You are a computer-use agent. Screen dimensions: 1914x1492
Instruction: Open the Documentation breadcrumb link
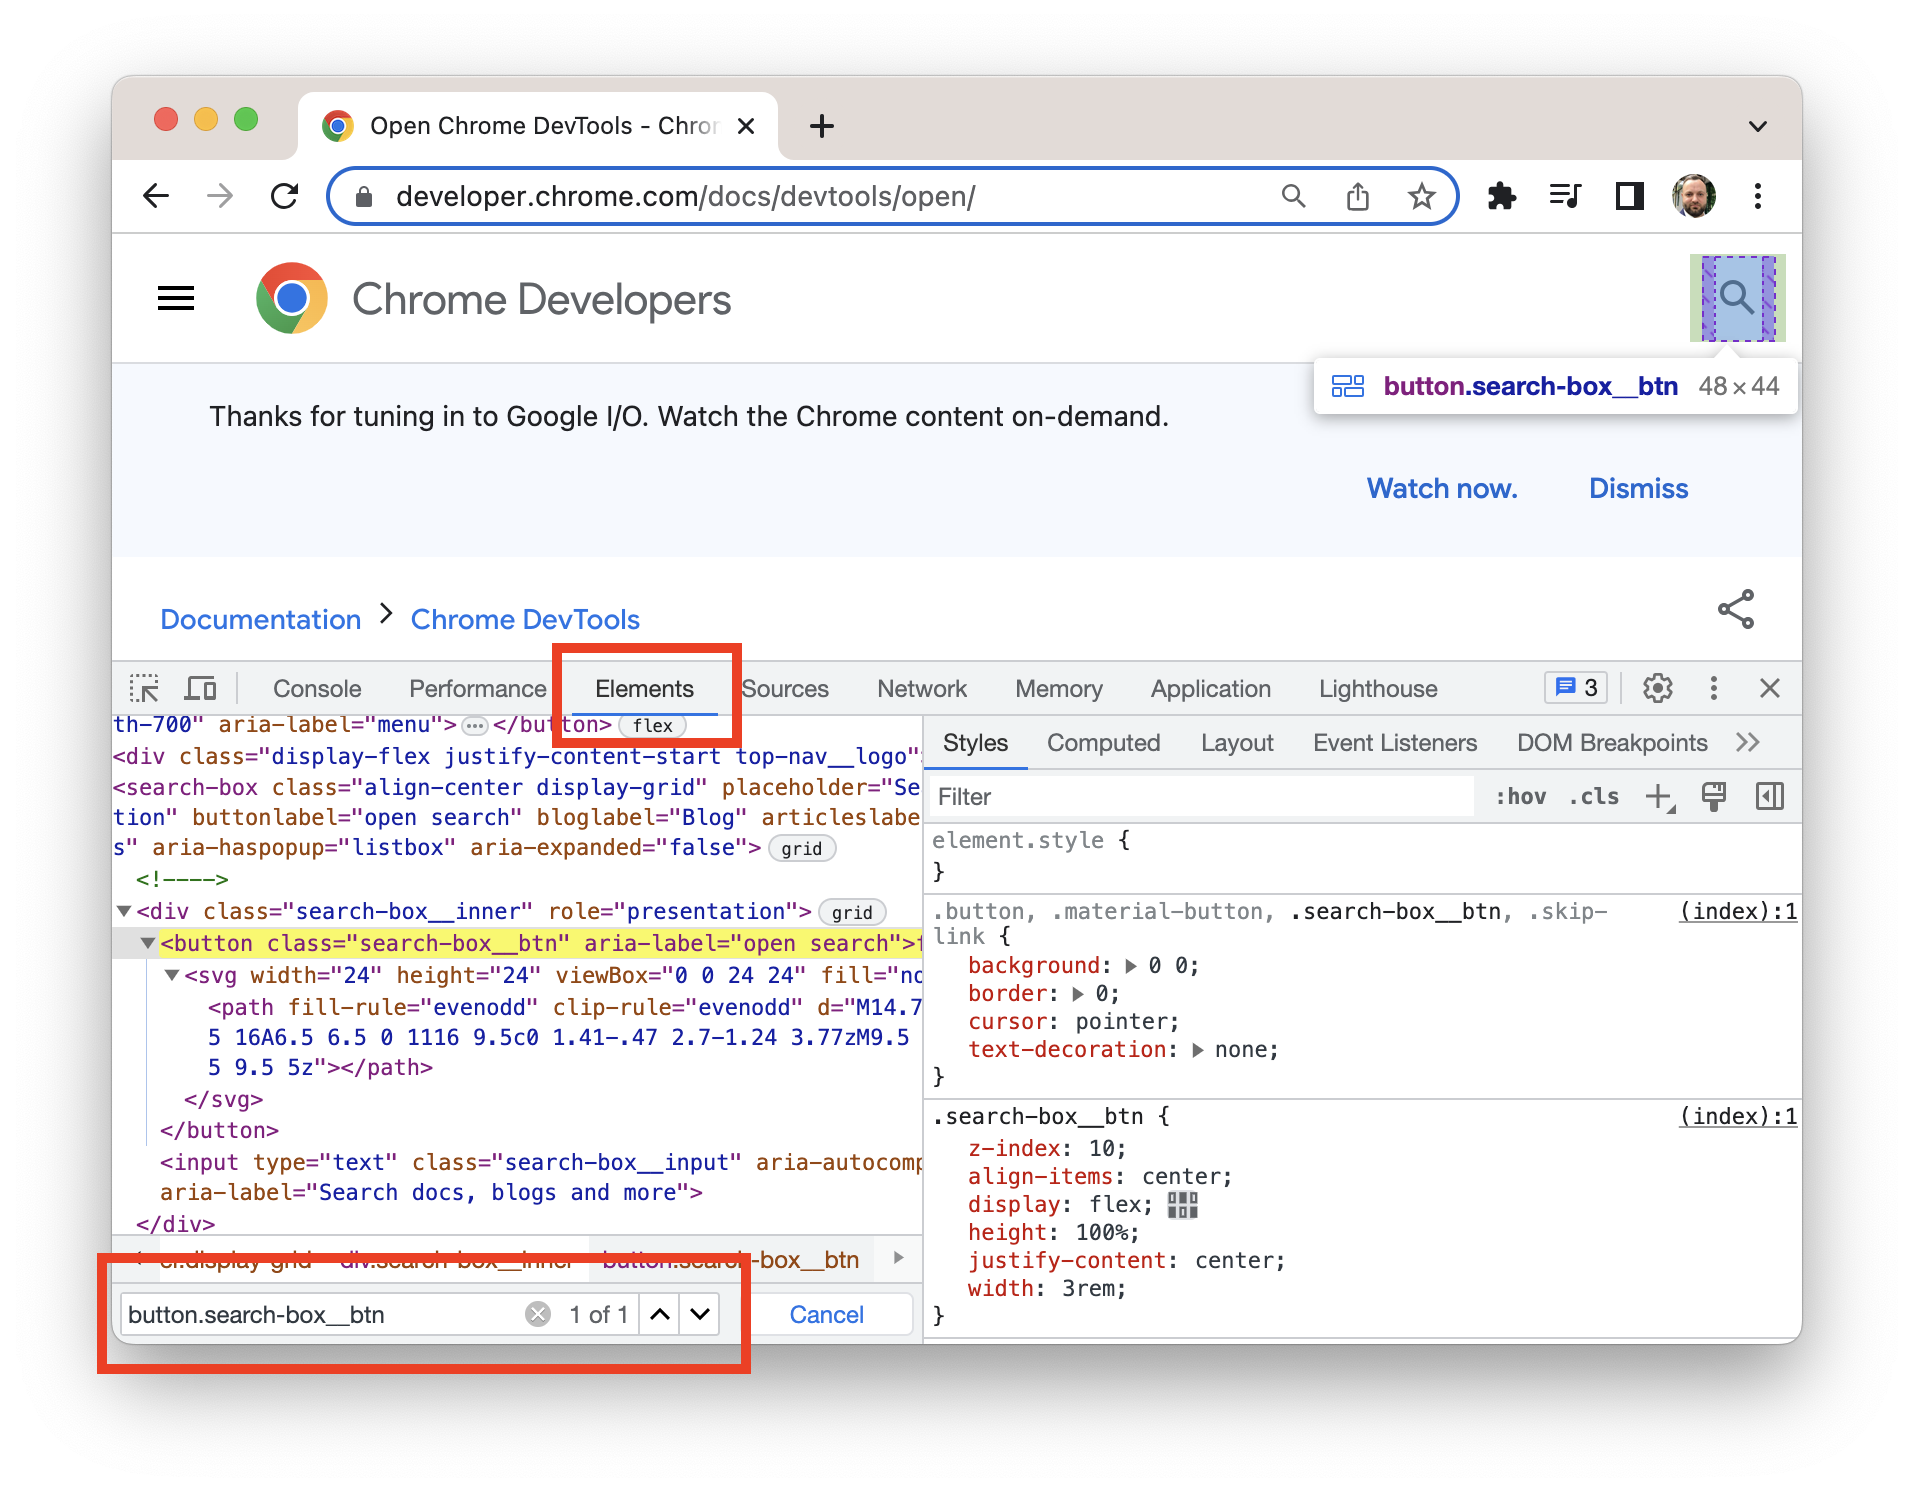(x=260, y=619)
